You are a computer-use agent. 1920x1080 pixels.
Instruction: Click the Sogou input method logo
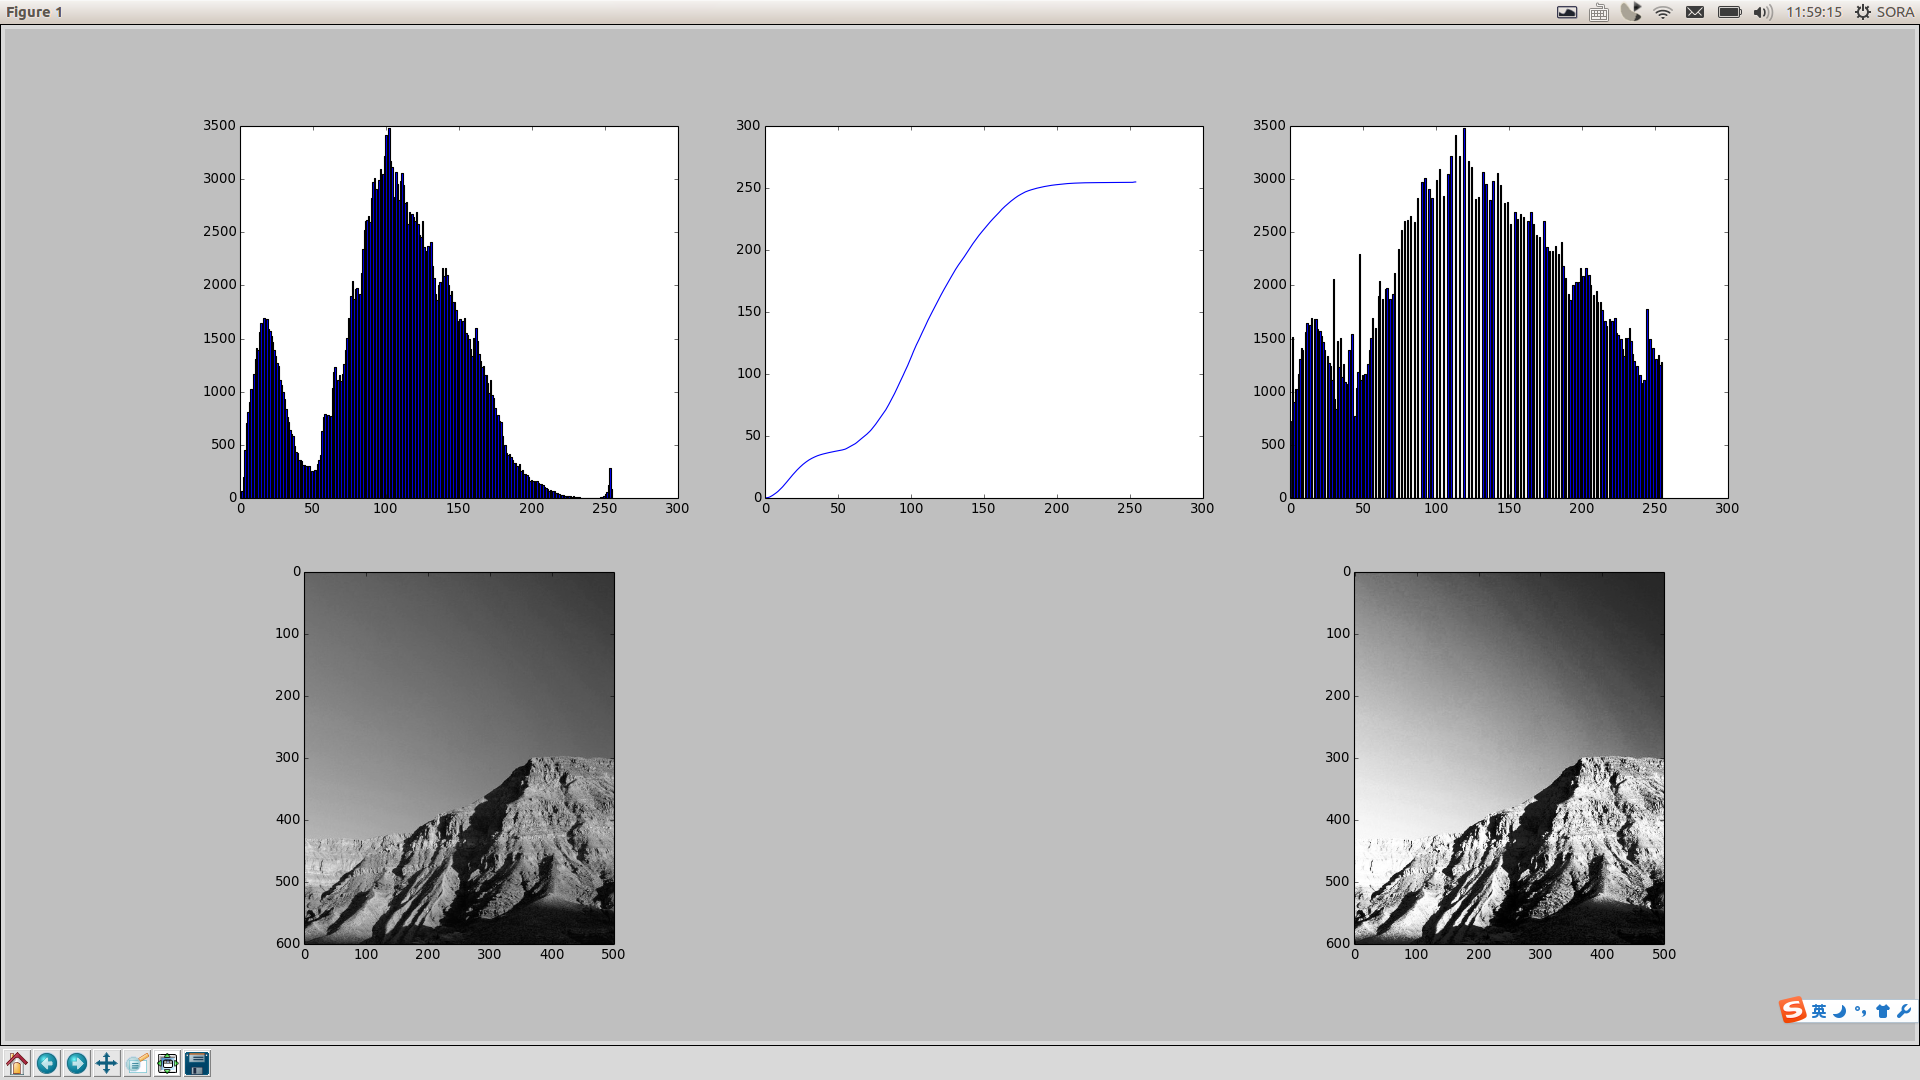point(1792,1010)
